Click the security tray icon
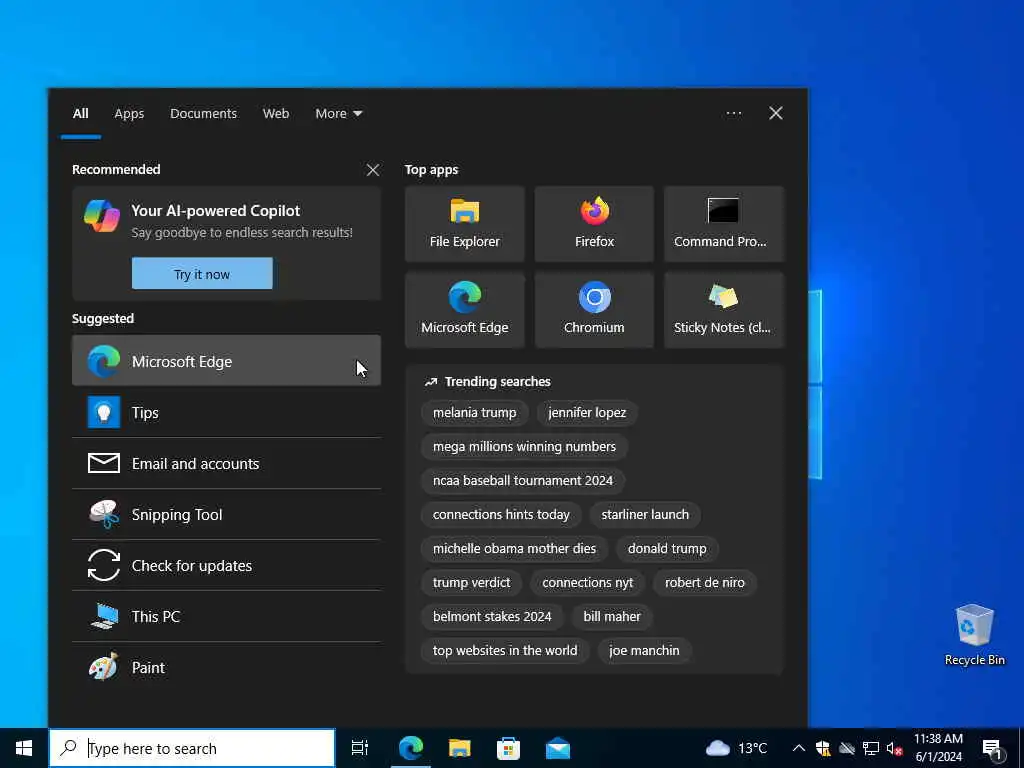This screenshot has width=1024, height=768. click(x=823, y=748)
